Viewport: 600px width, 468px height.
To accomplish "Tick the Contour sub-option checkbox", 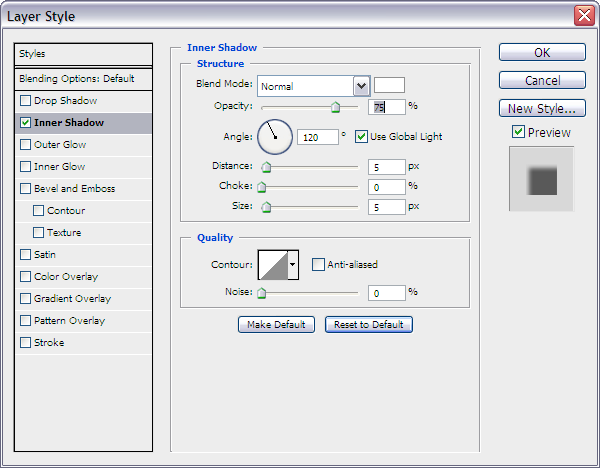I will point(38,210).
